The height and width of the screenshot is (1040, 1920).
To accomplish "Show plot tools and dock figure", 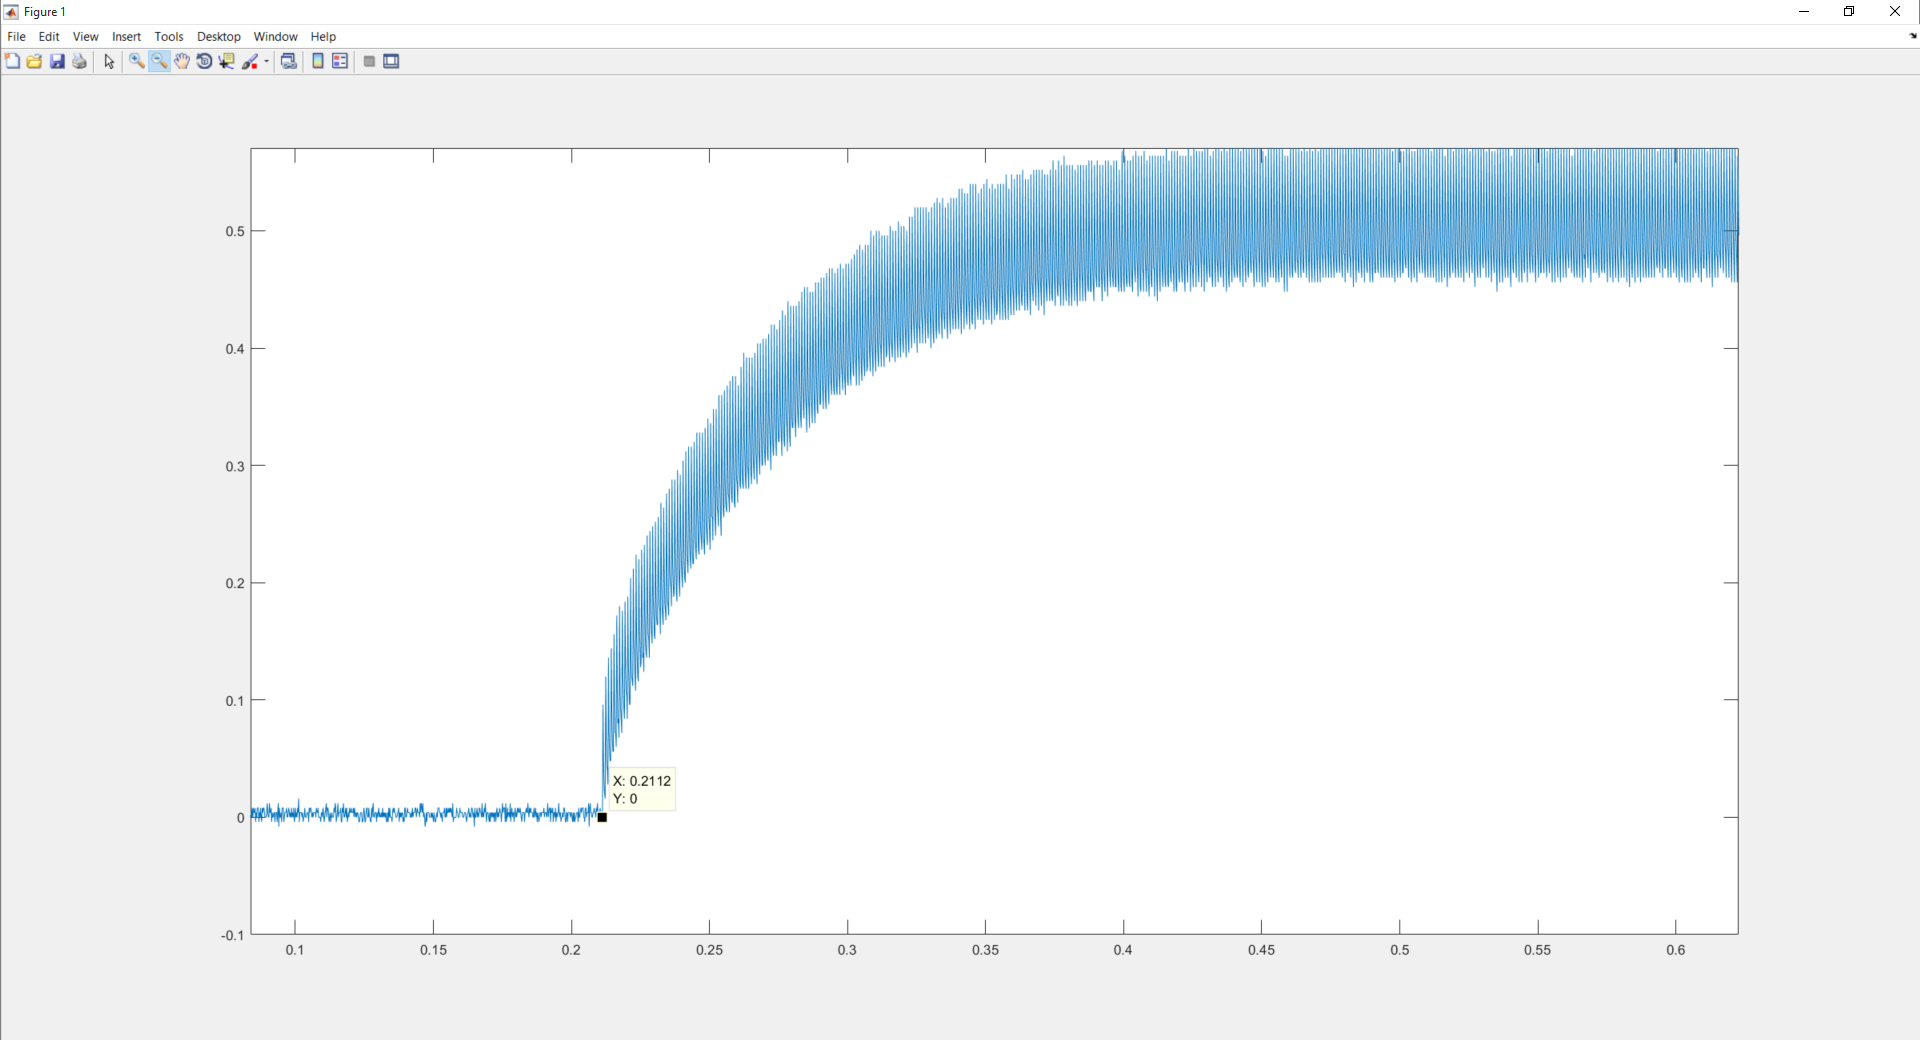I will click(x=392, y=62).
